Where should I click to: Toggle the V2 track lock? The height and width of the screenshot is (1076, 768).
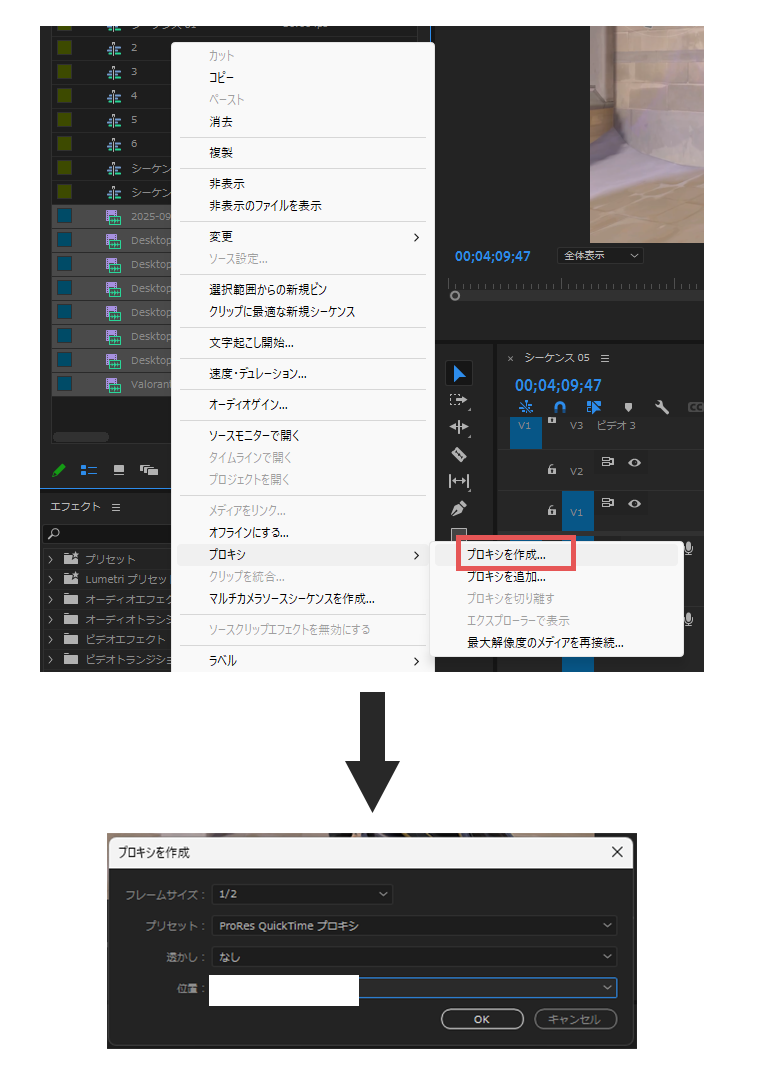(551, 469)
